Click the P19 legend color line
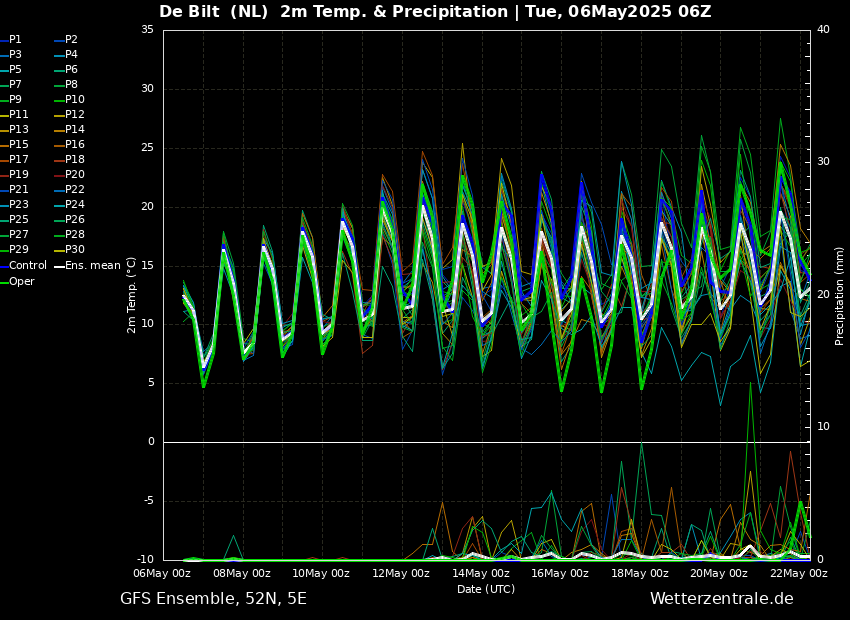This screenshot has width=850, height=620. (3, 175)
